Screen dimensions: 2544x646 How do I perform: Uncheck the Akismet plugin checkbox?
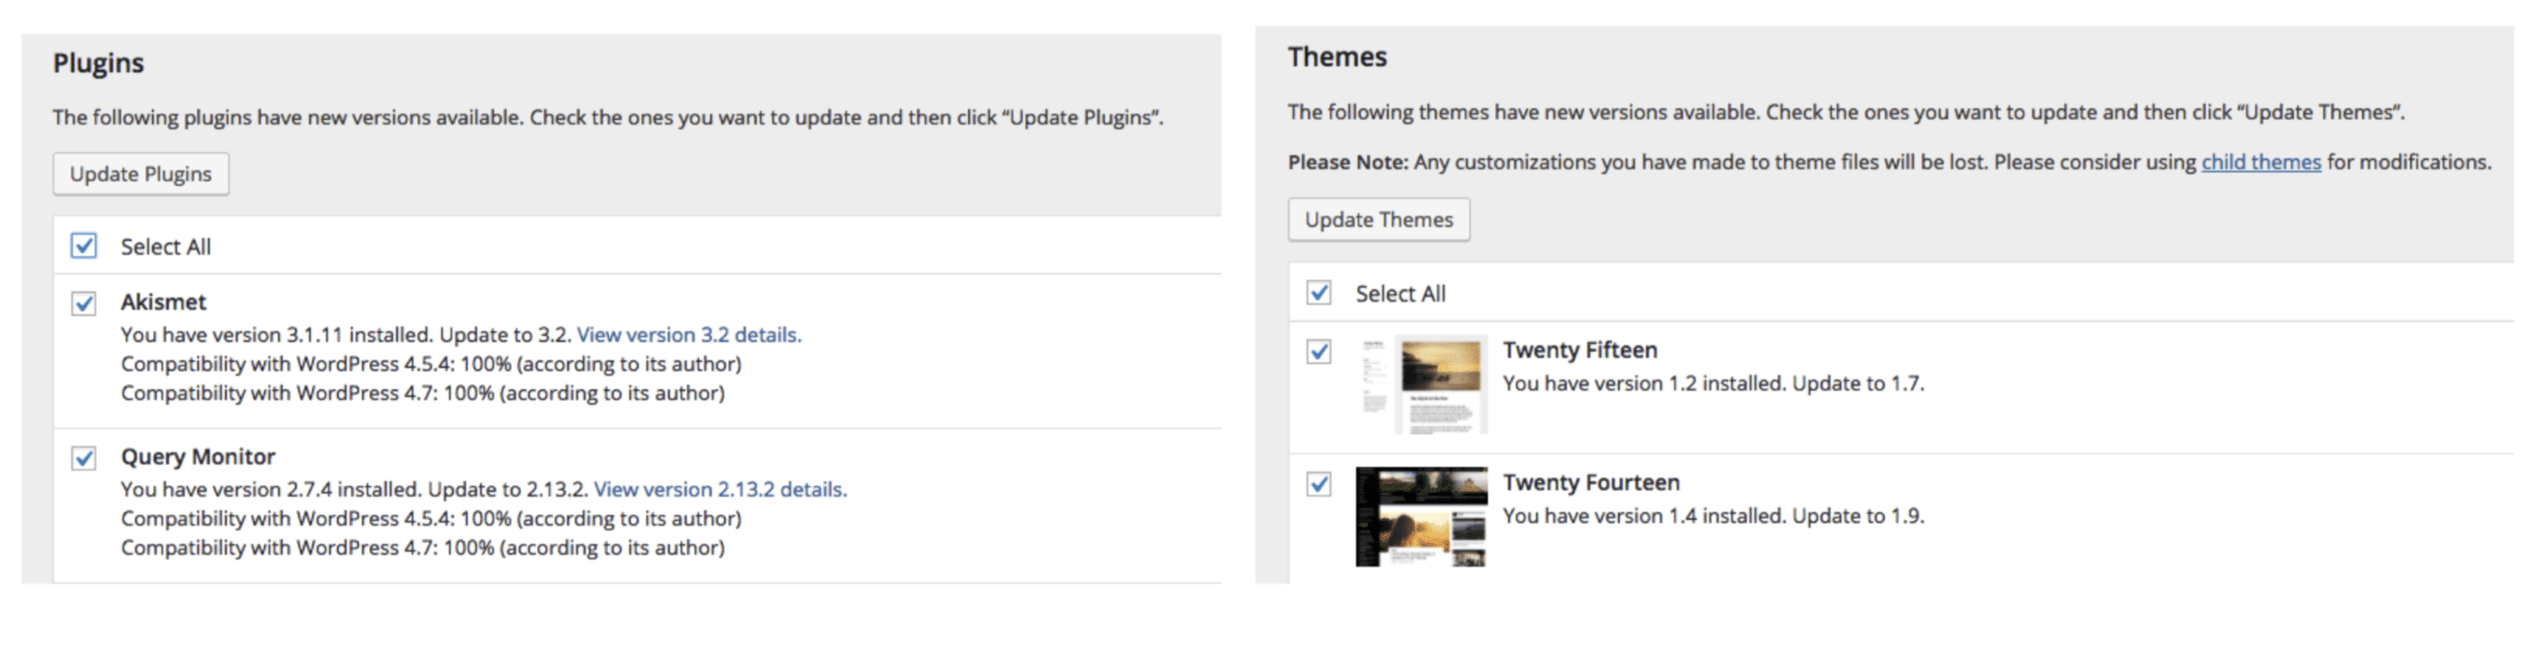[x=84, y=302]
